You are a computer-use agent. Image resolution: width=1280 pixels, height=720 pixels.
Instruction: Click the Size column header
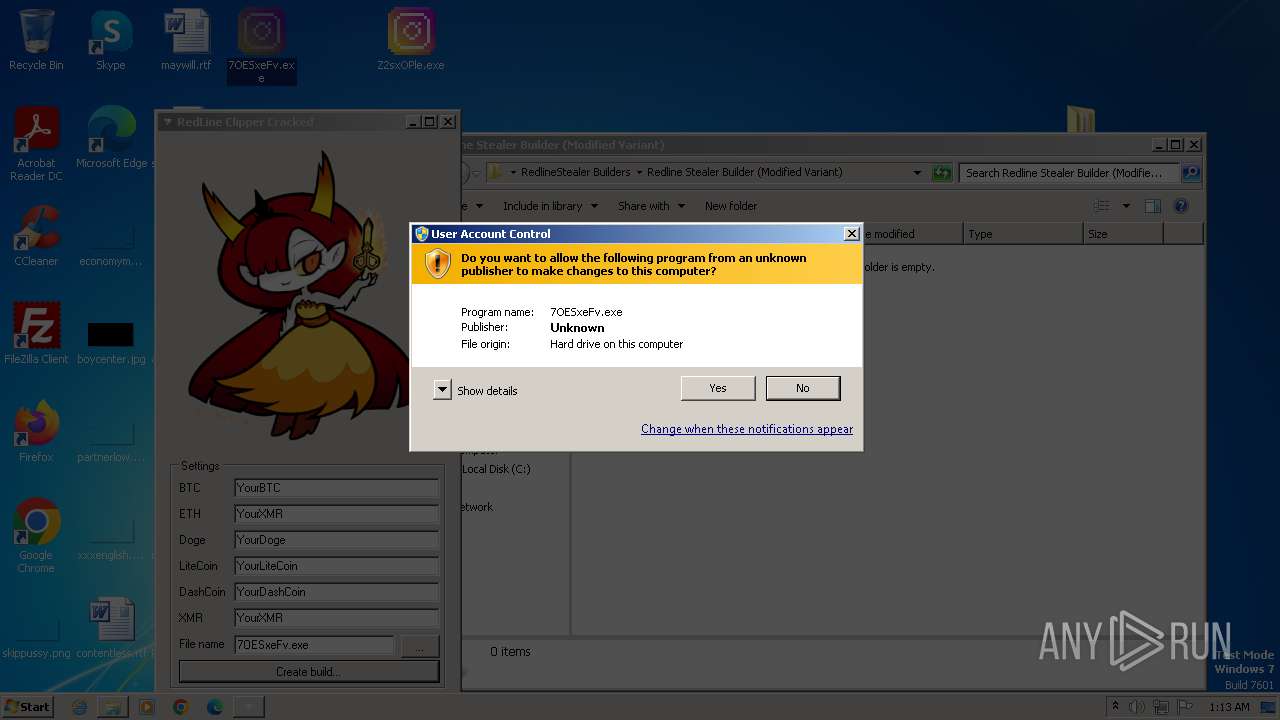pos(1123,234)
